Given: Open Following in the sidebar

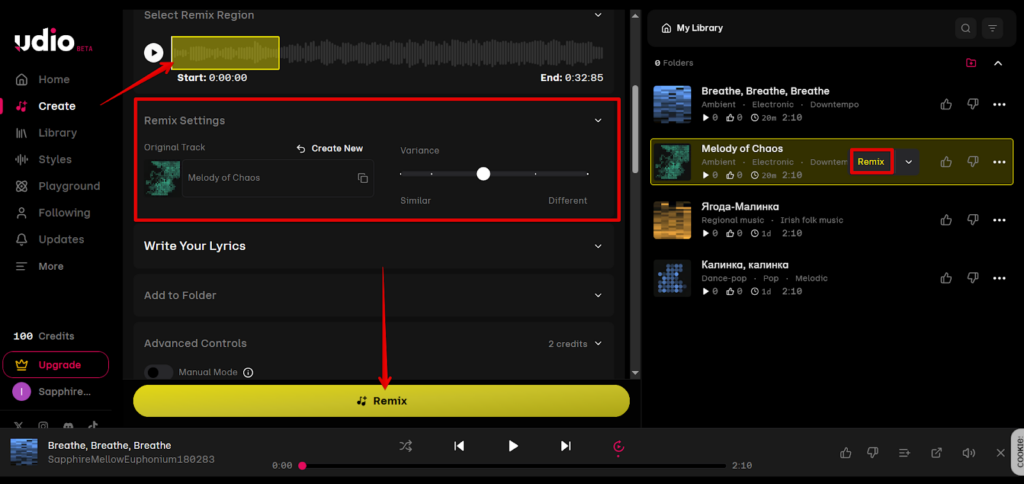Looking at the screenshot, I should tap(52, 213).
